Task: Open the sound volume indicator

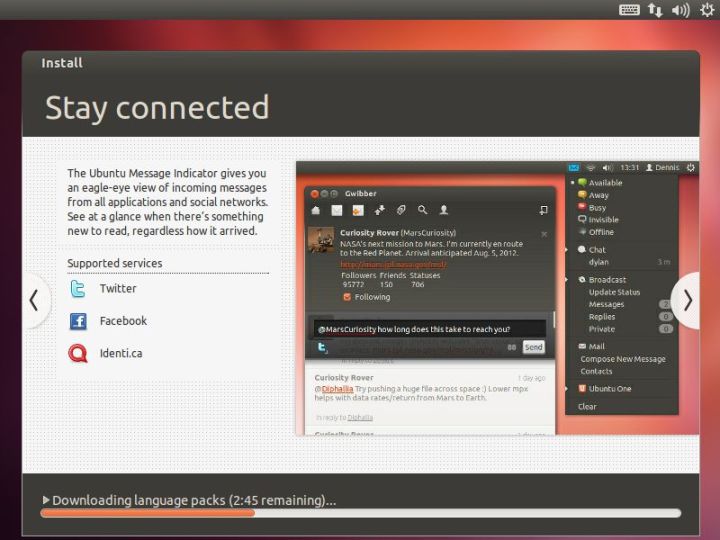Action: pos(681,10)
